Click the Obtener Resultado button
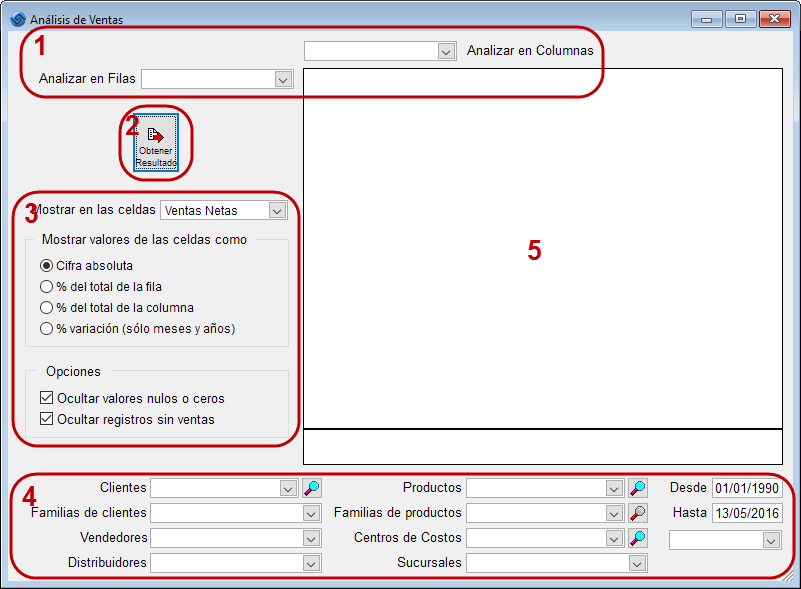The width and height of the screenshot is (801, 589). (x=156, y=143)
